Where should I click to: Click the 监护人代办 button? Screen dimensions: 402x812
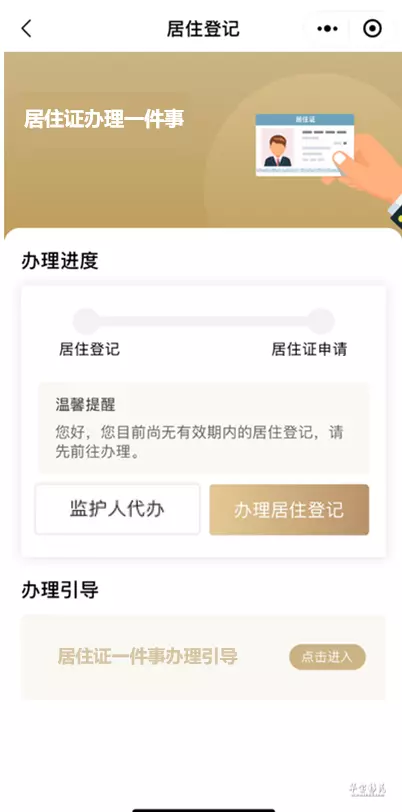[117, 509]
